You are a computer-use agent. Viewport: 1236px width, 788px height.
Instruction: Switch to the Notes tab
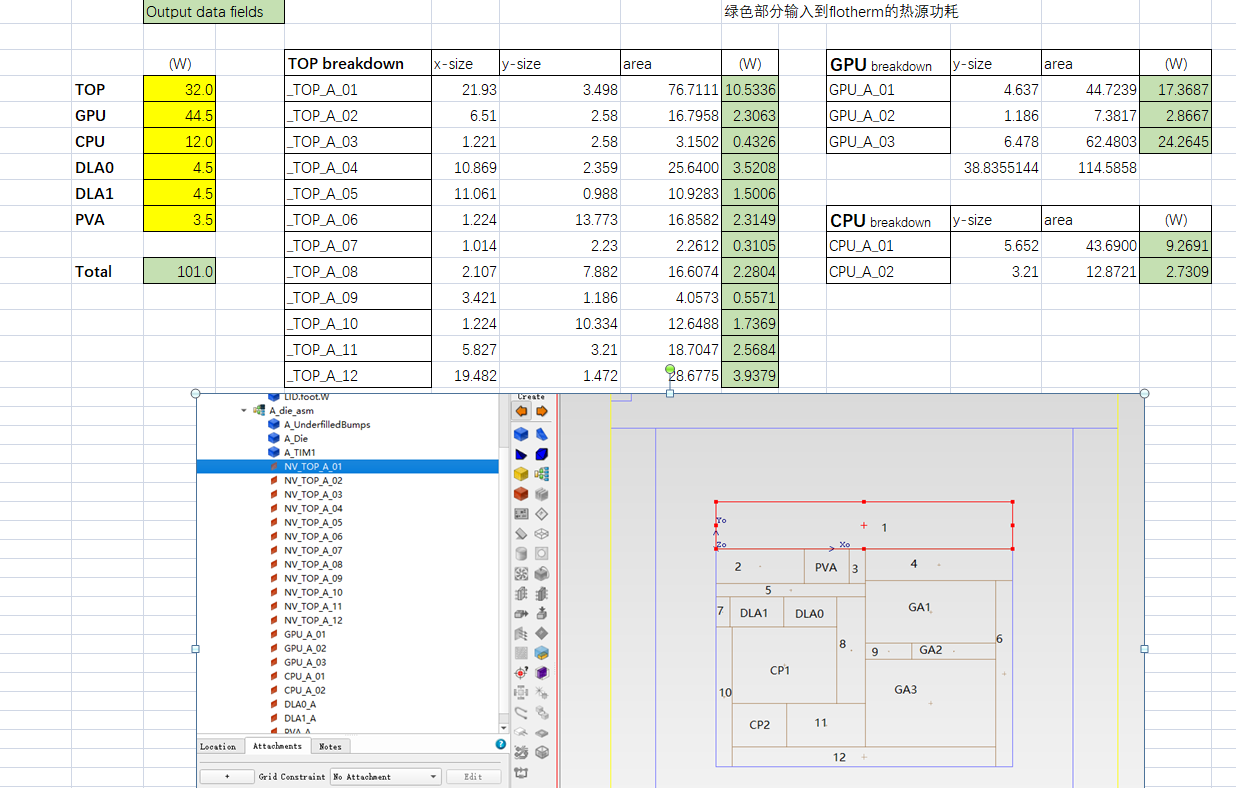coord(330,746)
